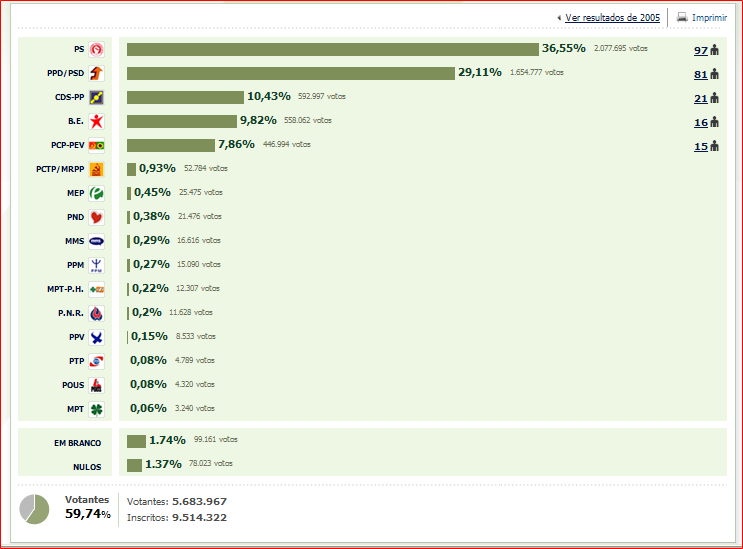Click the PCTP/MRPP party name label
This screenshot has width=743, height=549.
click(x=60, y=169)
